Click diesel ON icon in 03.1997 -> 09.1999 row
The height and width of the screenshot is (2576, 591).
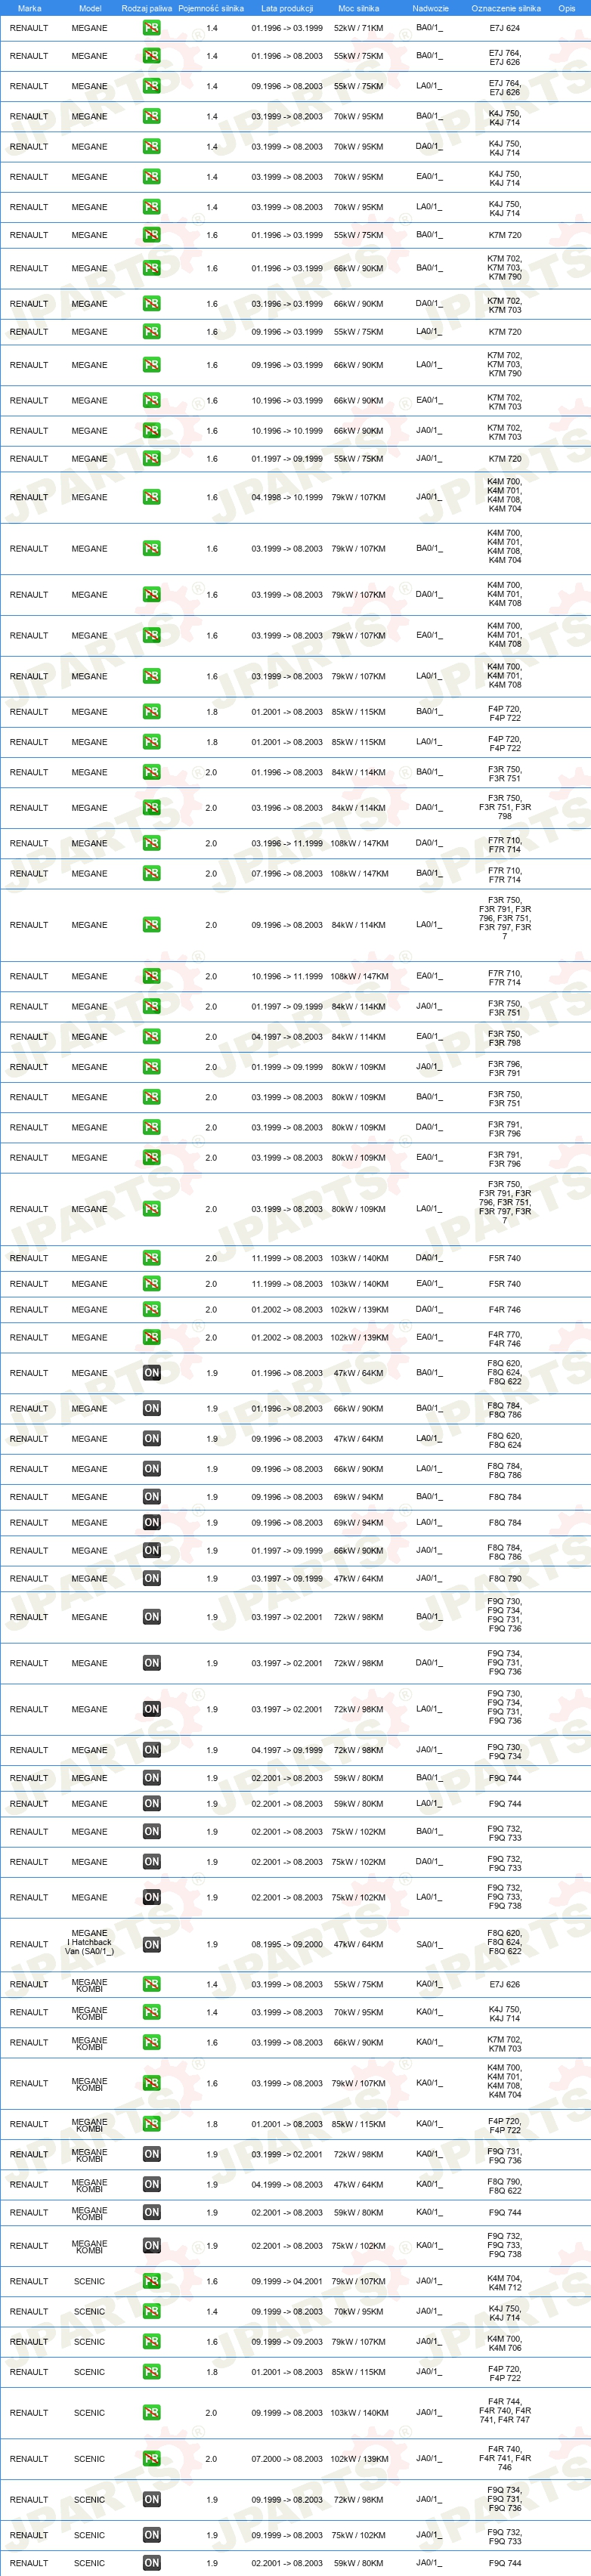(151, 1579)
